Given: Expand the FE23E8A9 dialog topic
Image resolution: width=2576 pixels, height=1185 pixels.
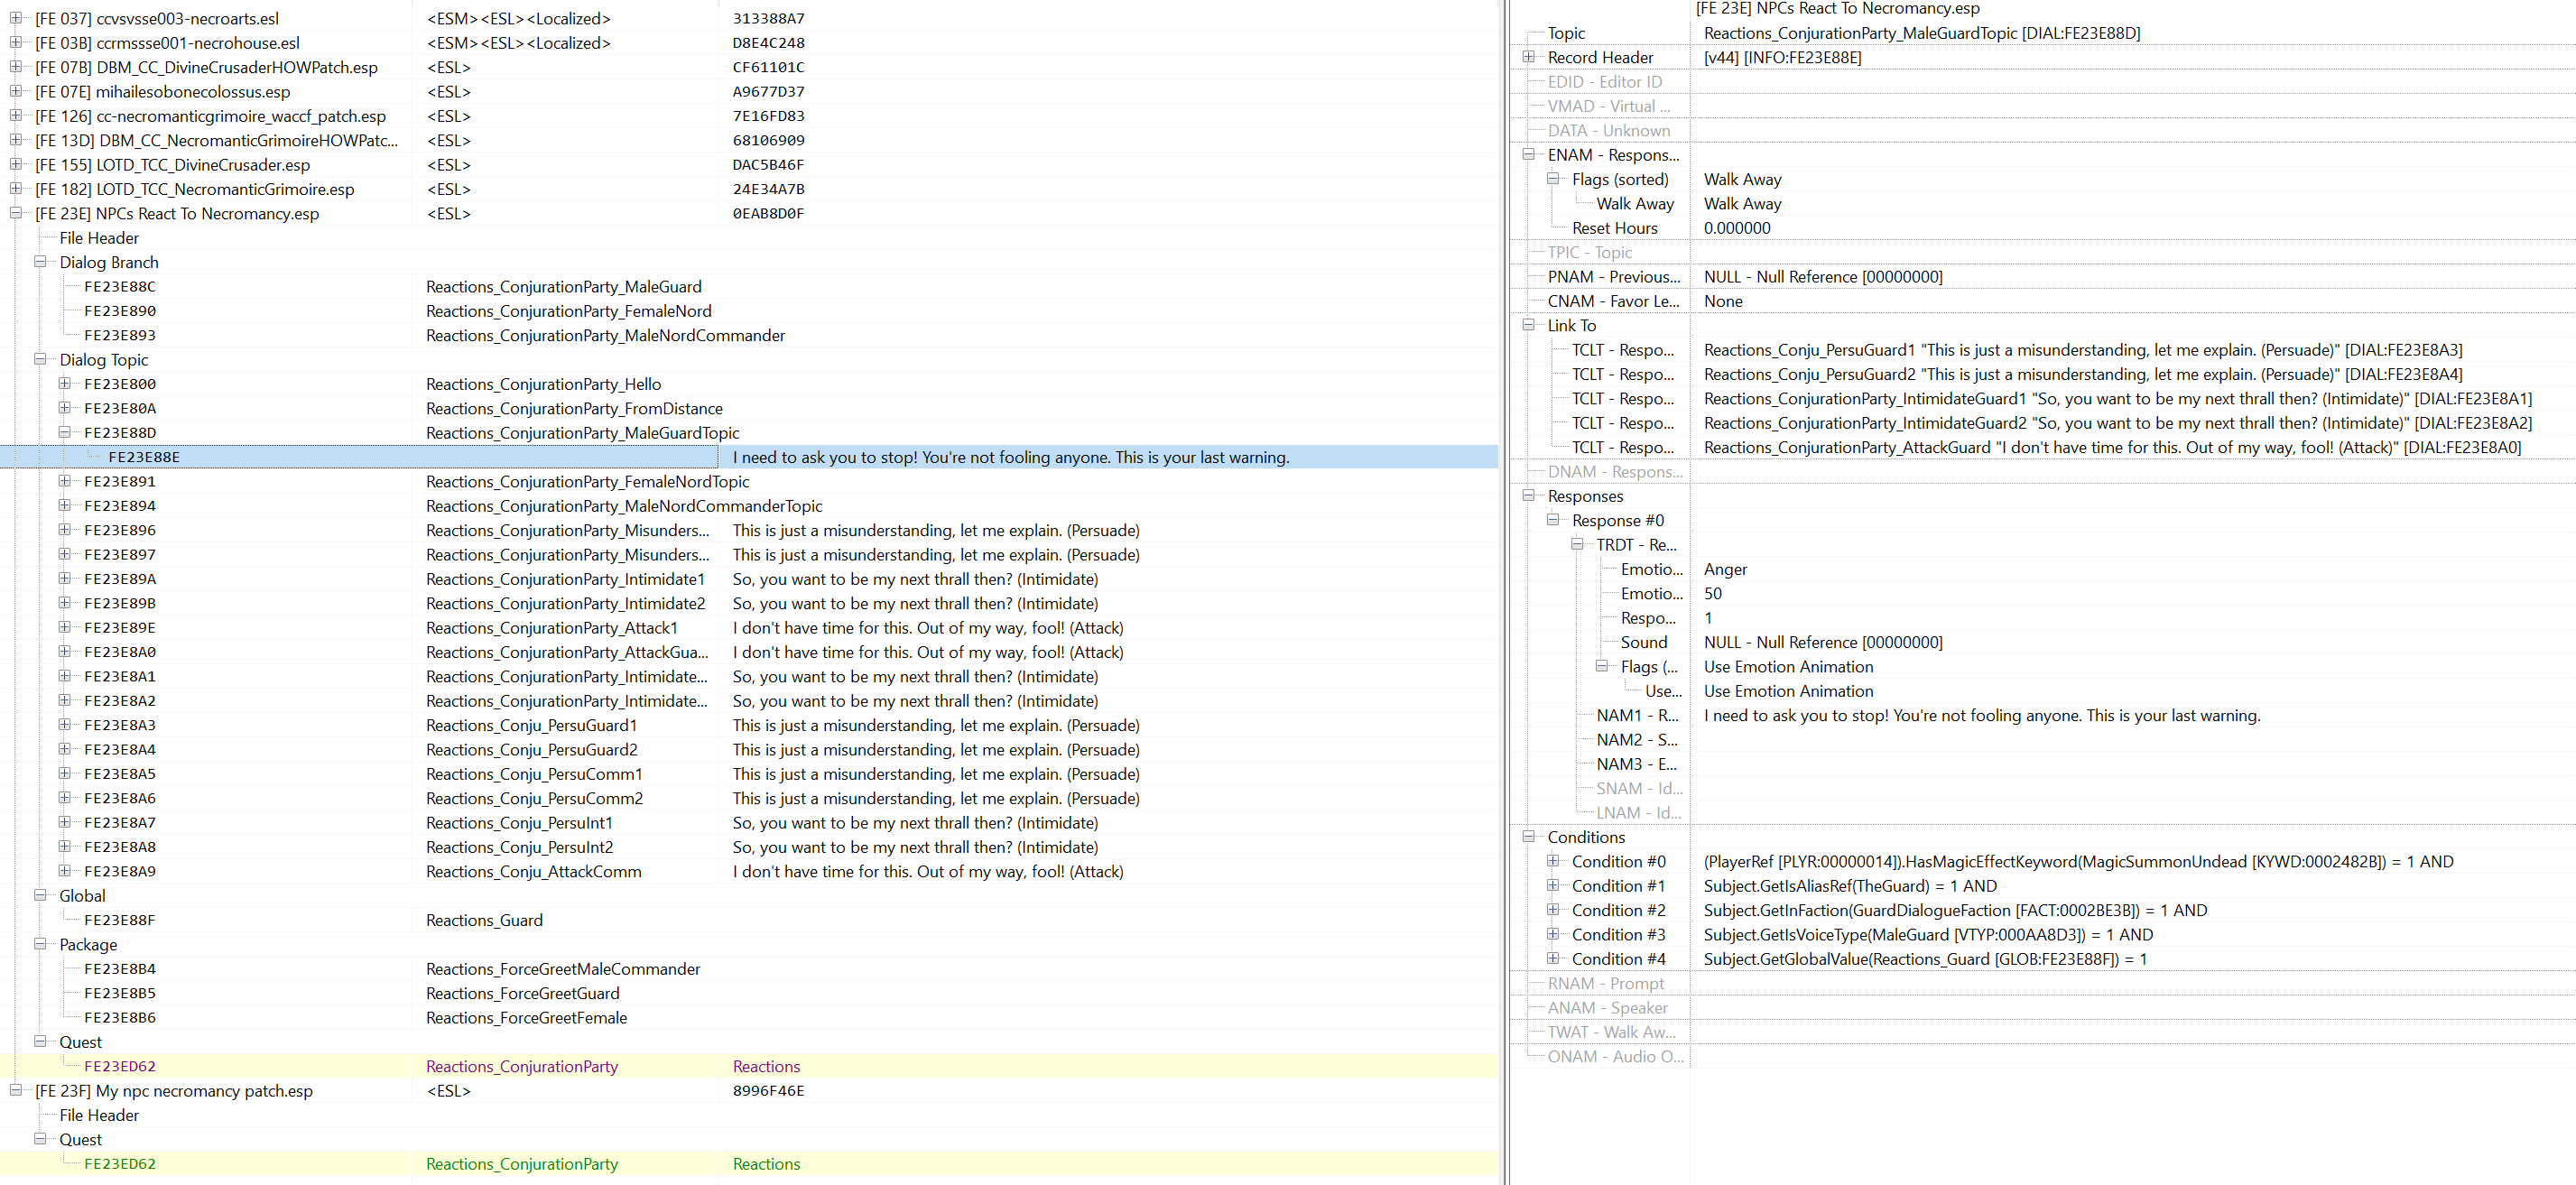Looking at the screenshot, I should coord(64,871).
